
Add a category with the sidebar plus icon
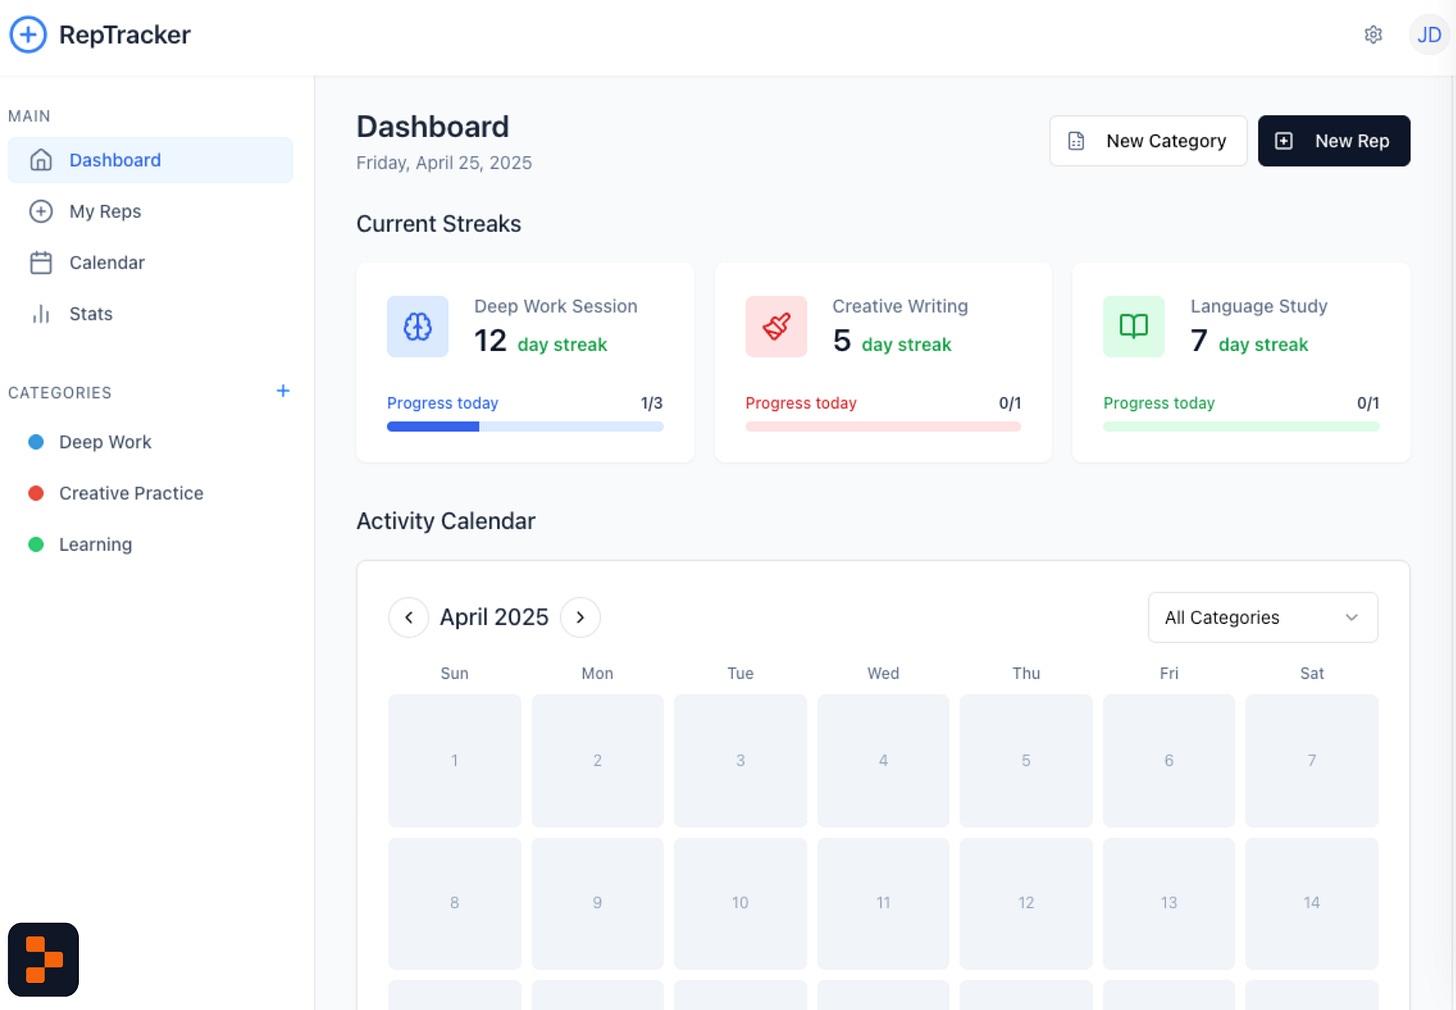[x=283, y=391]
